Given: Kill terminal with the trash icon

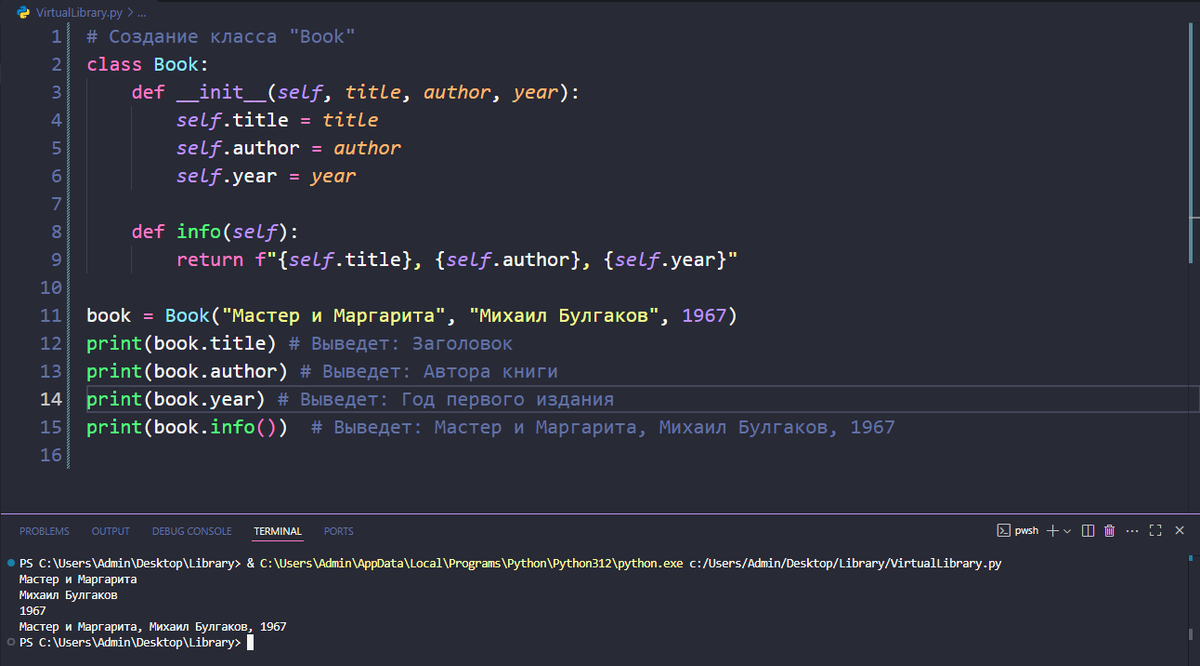Looking at the screenshot, I should click(1110, 531).
